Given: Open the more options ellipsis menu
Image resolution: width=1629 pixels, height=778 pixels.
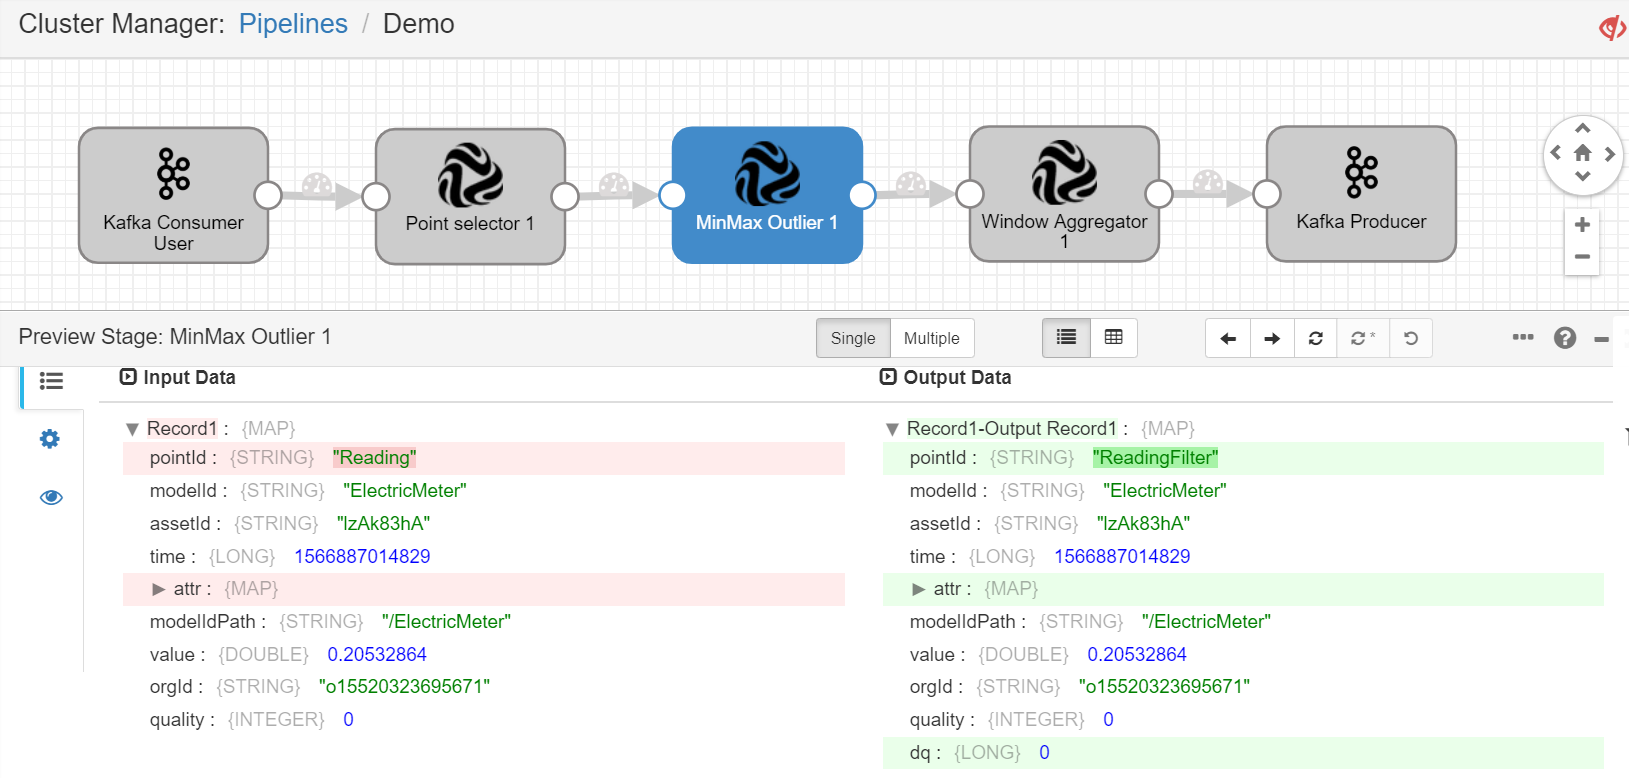Looking at the screenshot, I should [1523, 337].
